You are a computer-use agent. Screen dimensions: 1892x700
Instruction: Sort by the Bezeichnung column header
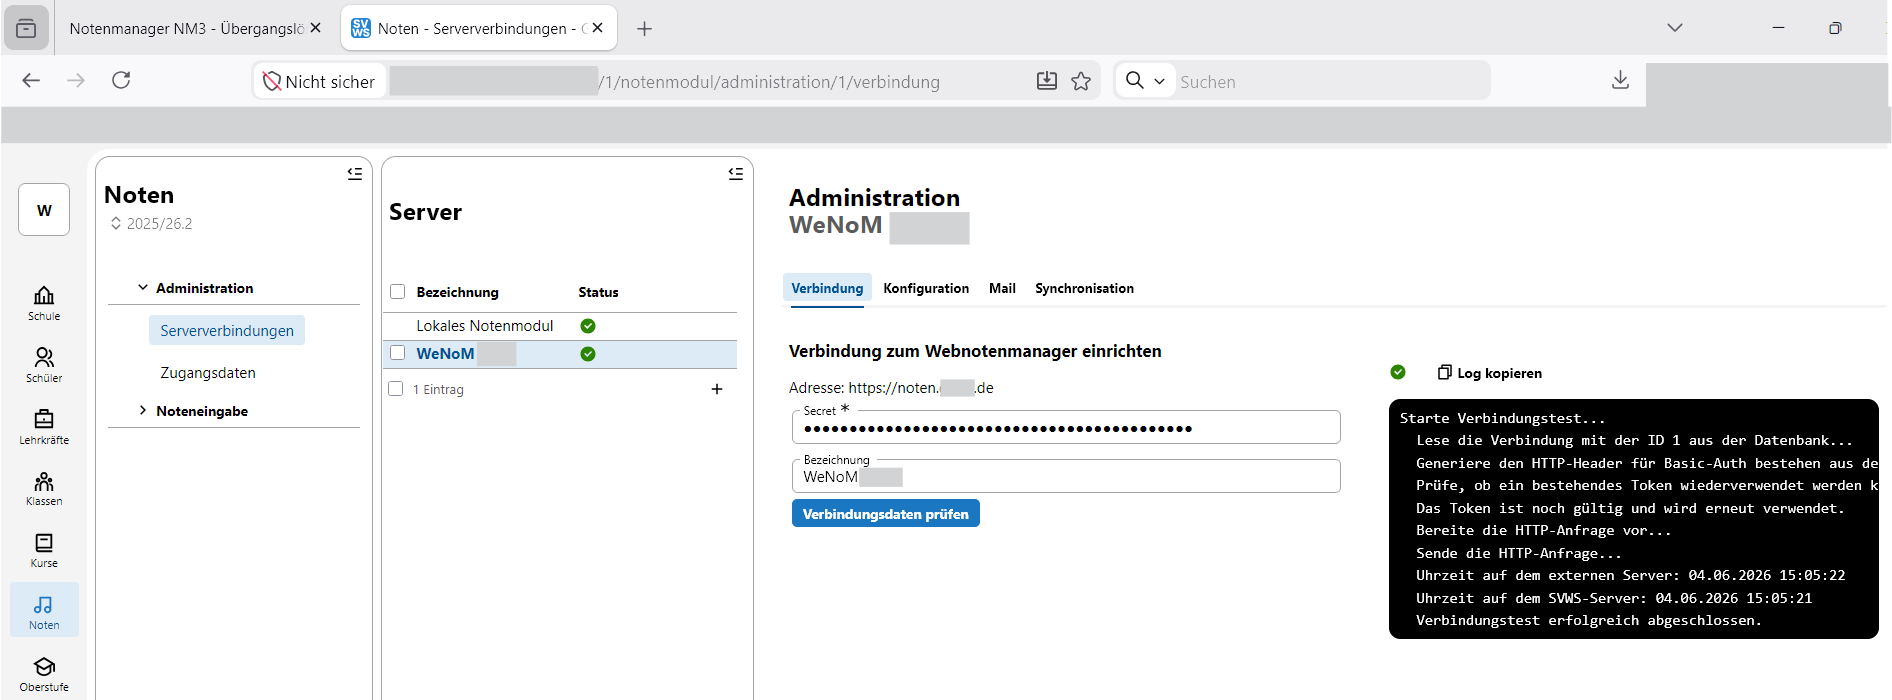click(457, 292)
